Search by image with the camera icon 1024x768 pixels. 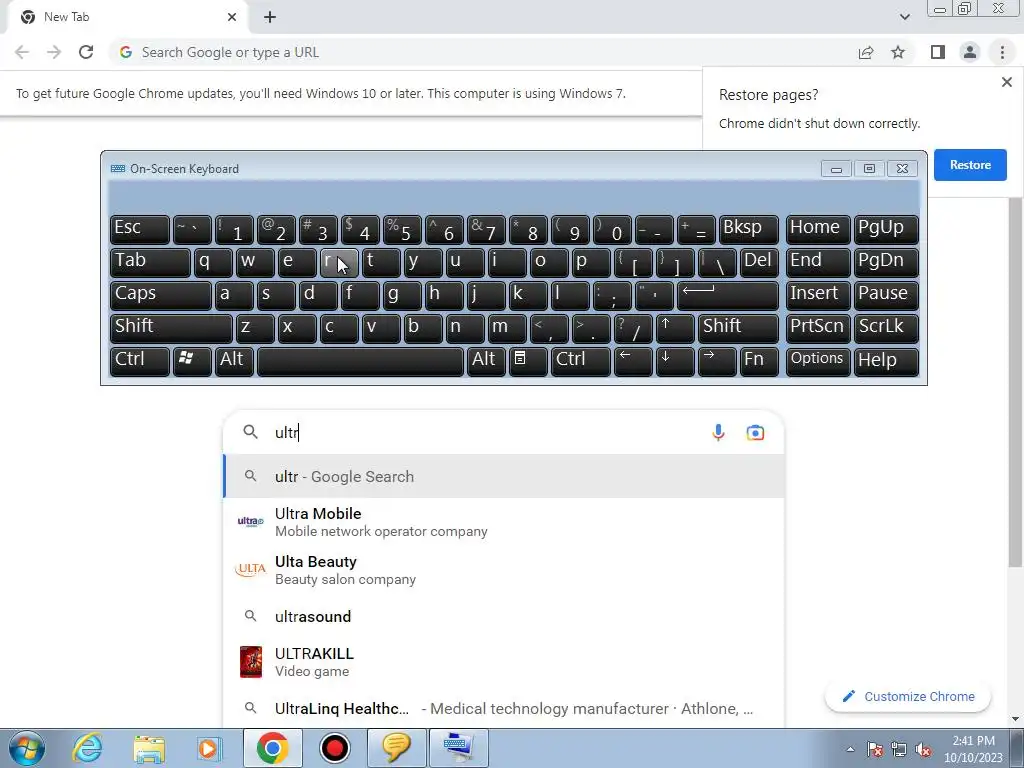(x=755, y=432)
